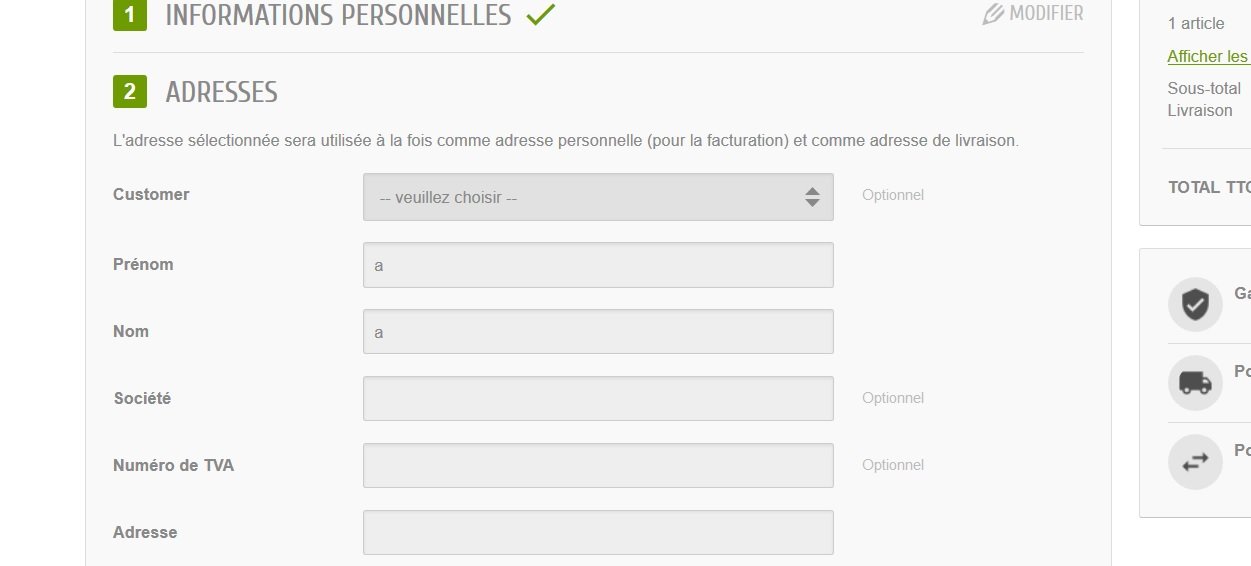Click the Société field label
The width and height of the screenshot is (1251, 566).
coord(142,398)
